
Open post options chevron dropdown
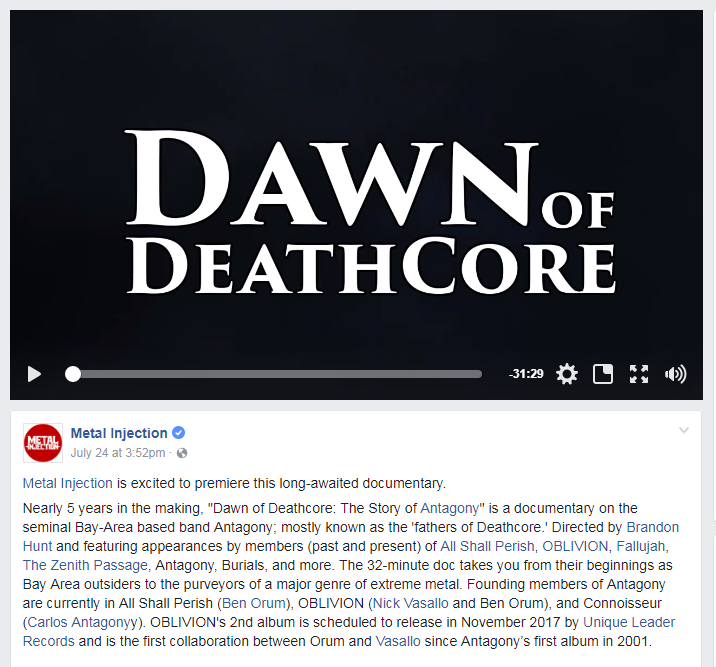click(x=684, y=430)
